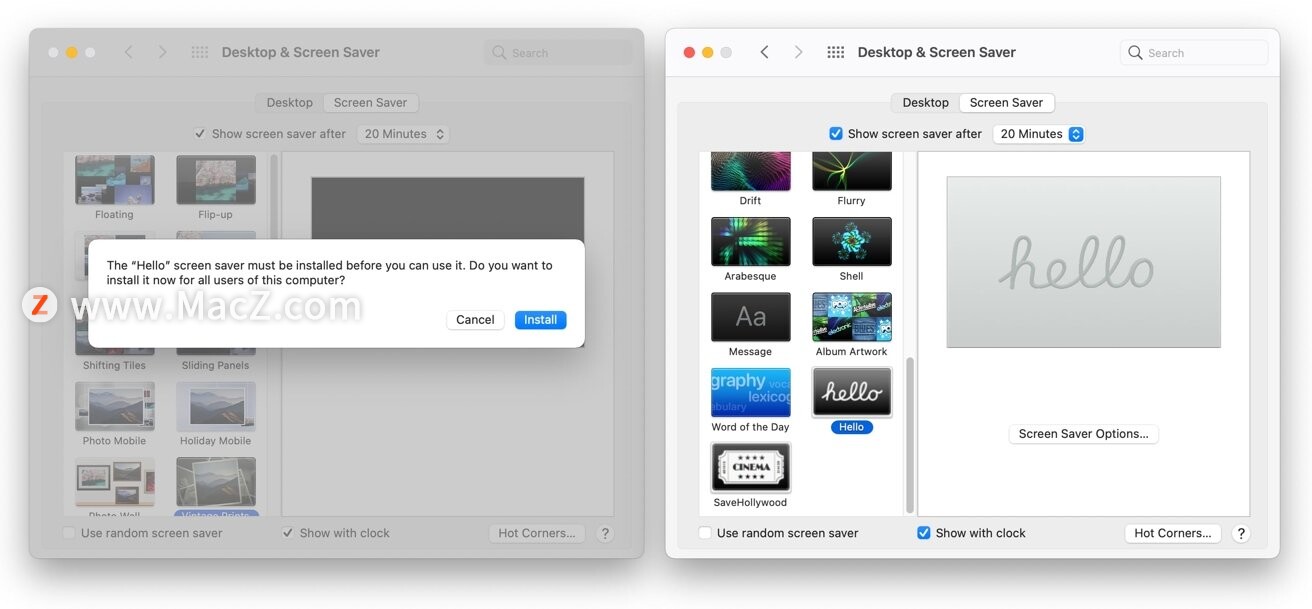
Task: Select the Drift screen saver thumbnail
Action: point(750,171)
